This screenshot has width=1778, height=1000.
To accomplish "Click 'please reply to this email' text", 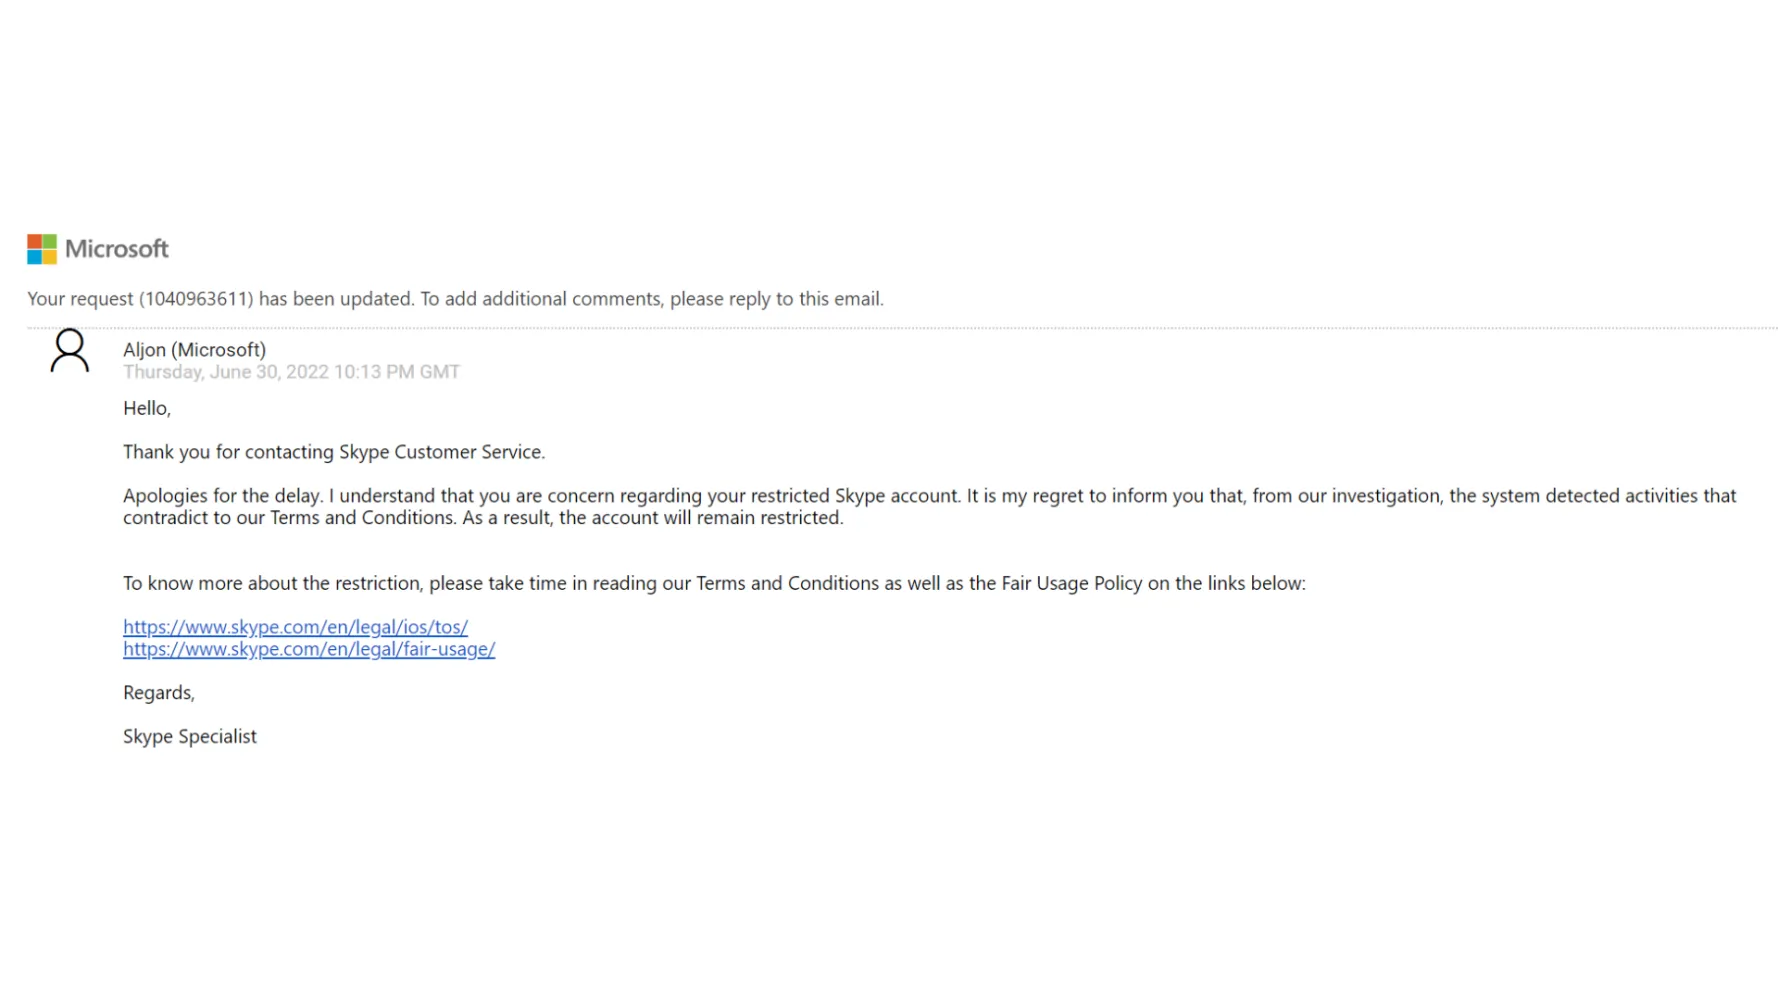I will [775, 299].
